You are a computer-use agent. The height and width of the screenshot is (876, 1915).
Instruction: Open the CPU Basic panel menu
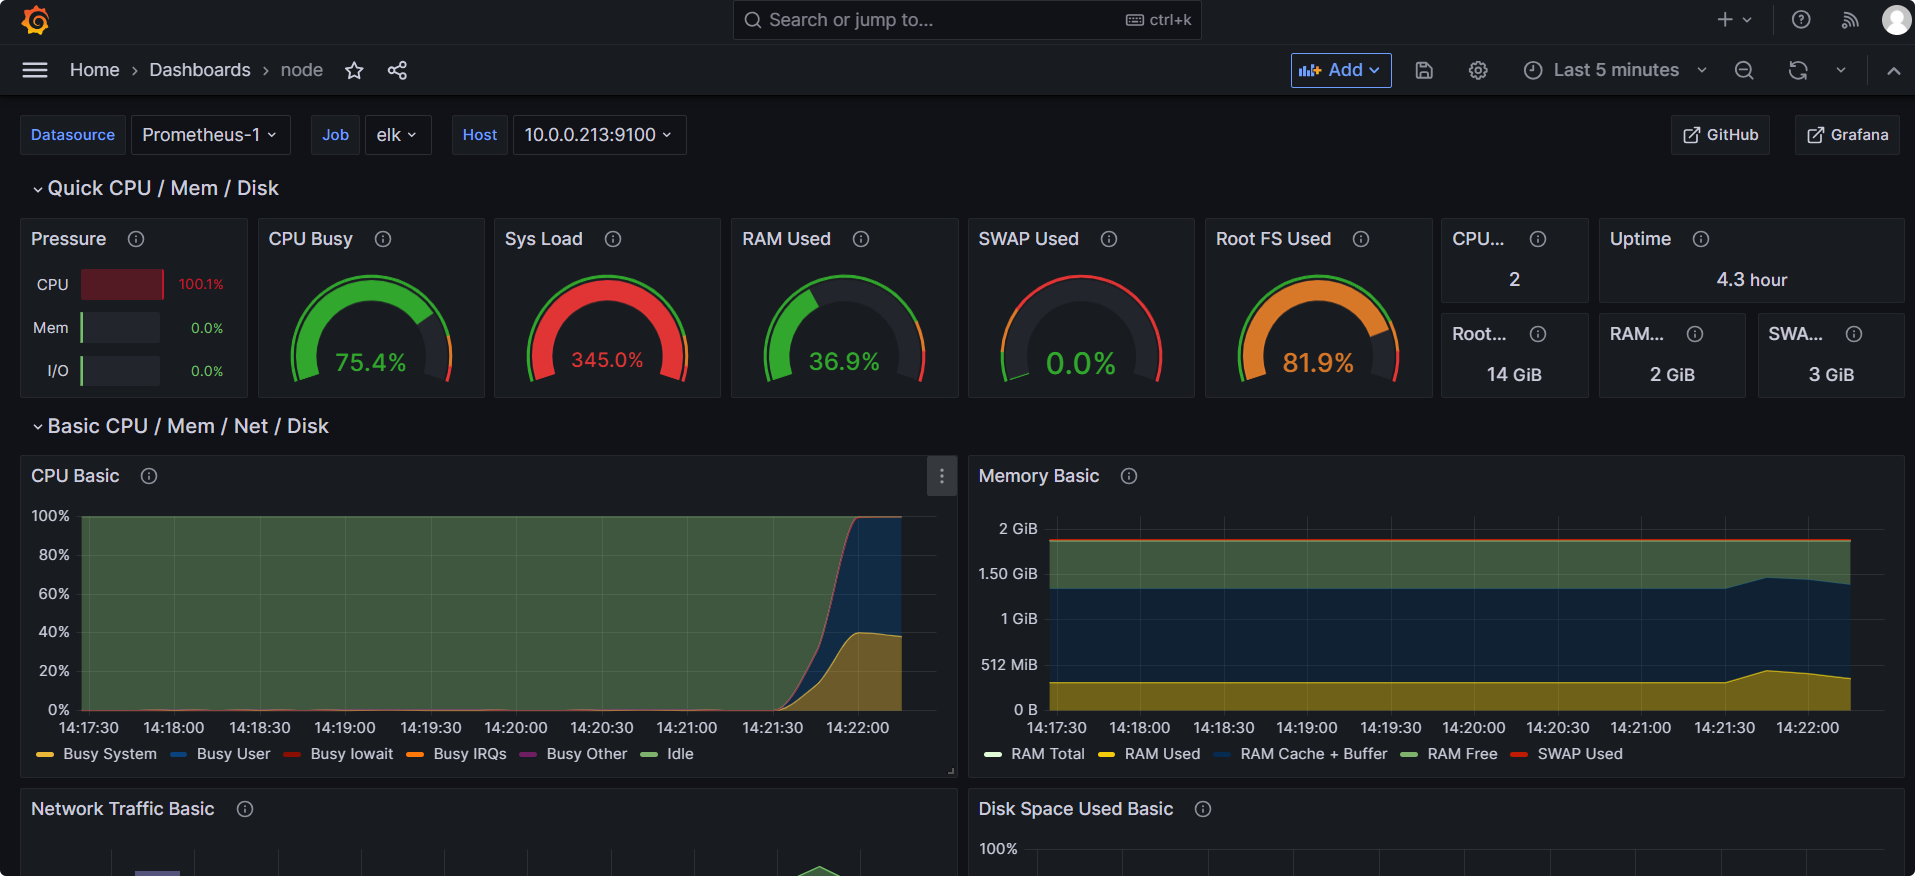click(941, 476)
